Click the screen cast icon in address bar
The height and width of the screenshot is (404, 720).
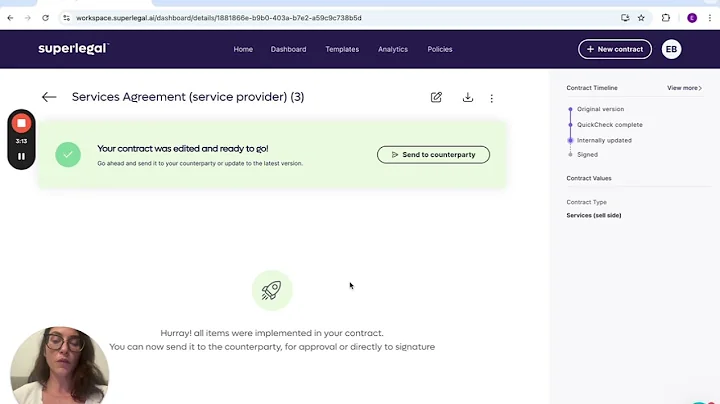point(625,18)
